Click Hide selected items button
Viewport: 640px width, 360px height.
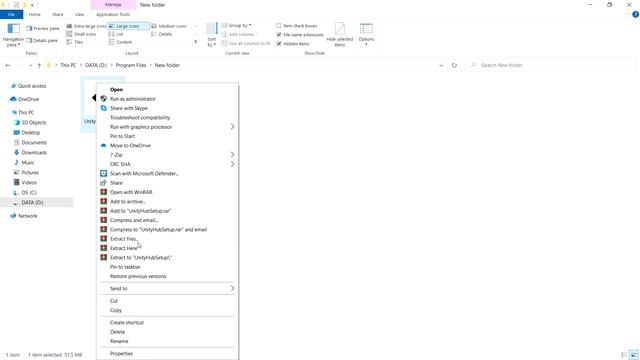[x=340, y=35]
